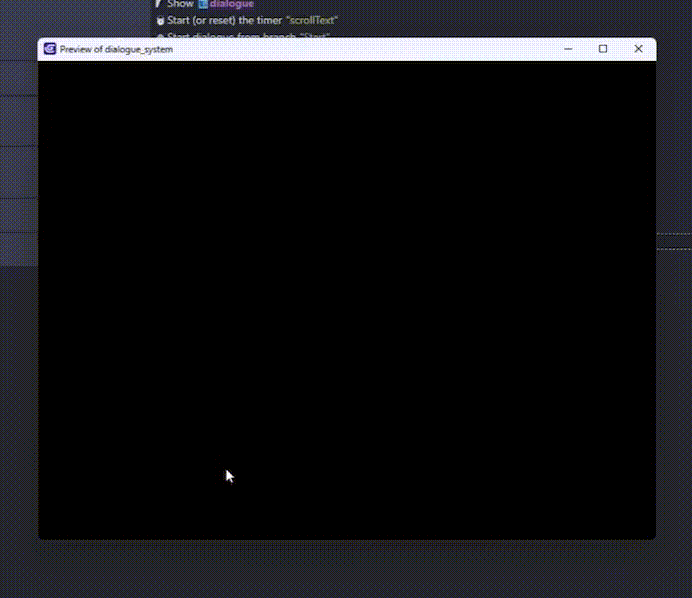Close the Preview of dialogue_system window
This screenshot has height=598, width=692.
pos(638,49)
